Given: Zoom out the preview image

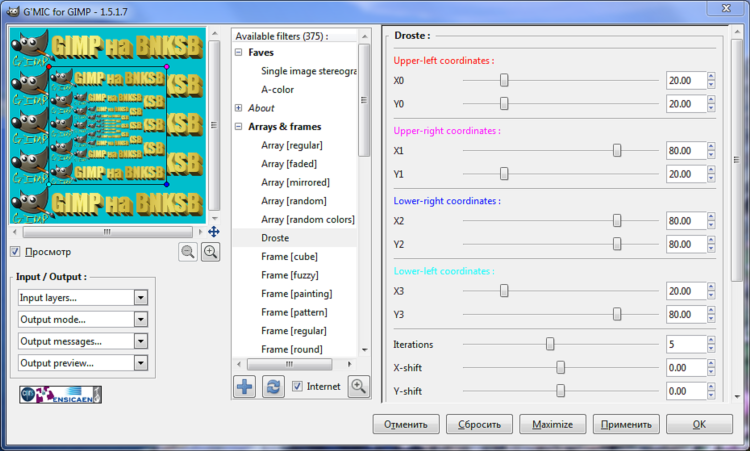Looking at the screenshot, I should click(188, 252).
